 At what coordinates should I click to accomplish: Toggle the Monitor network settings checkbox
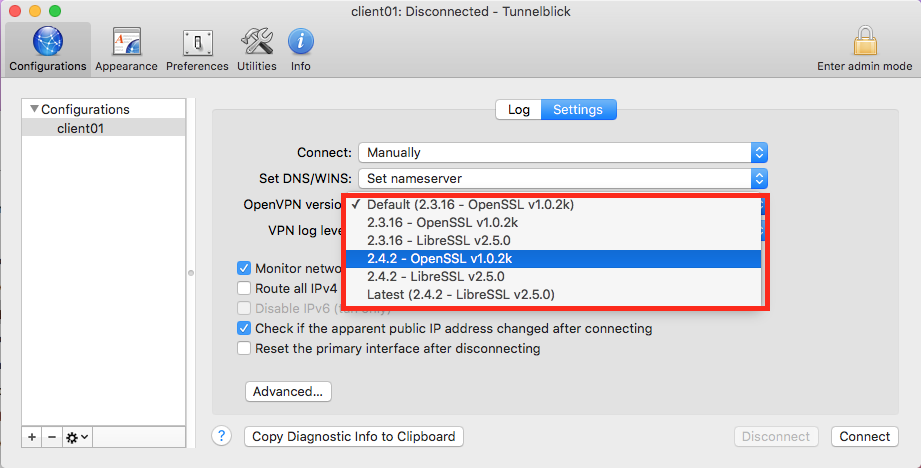[243, 268]
